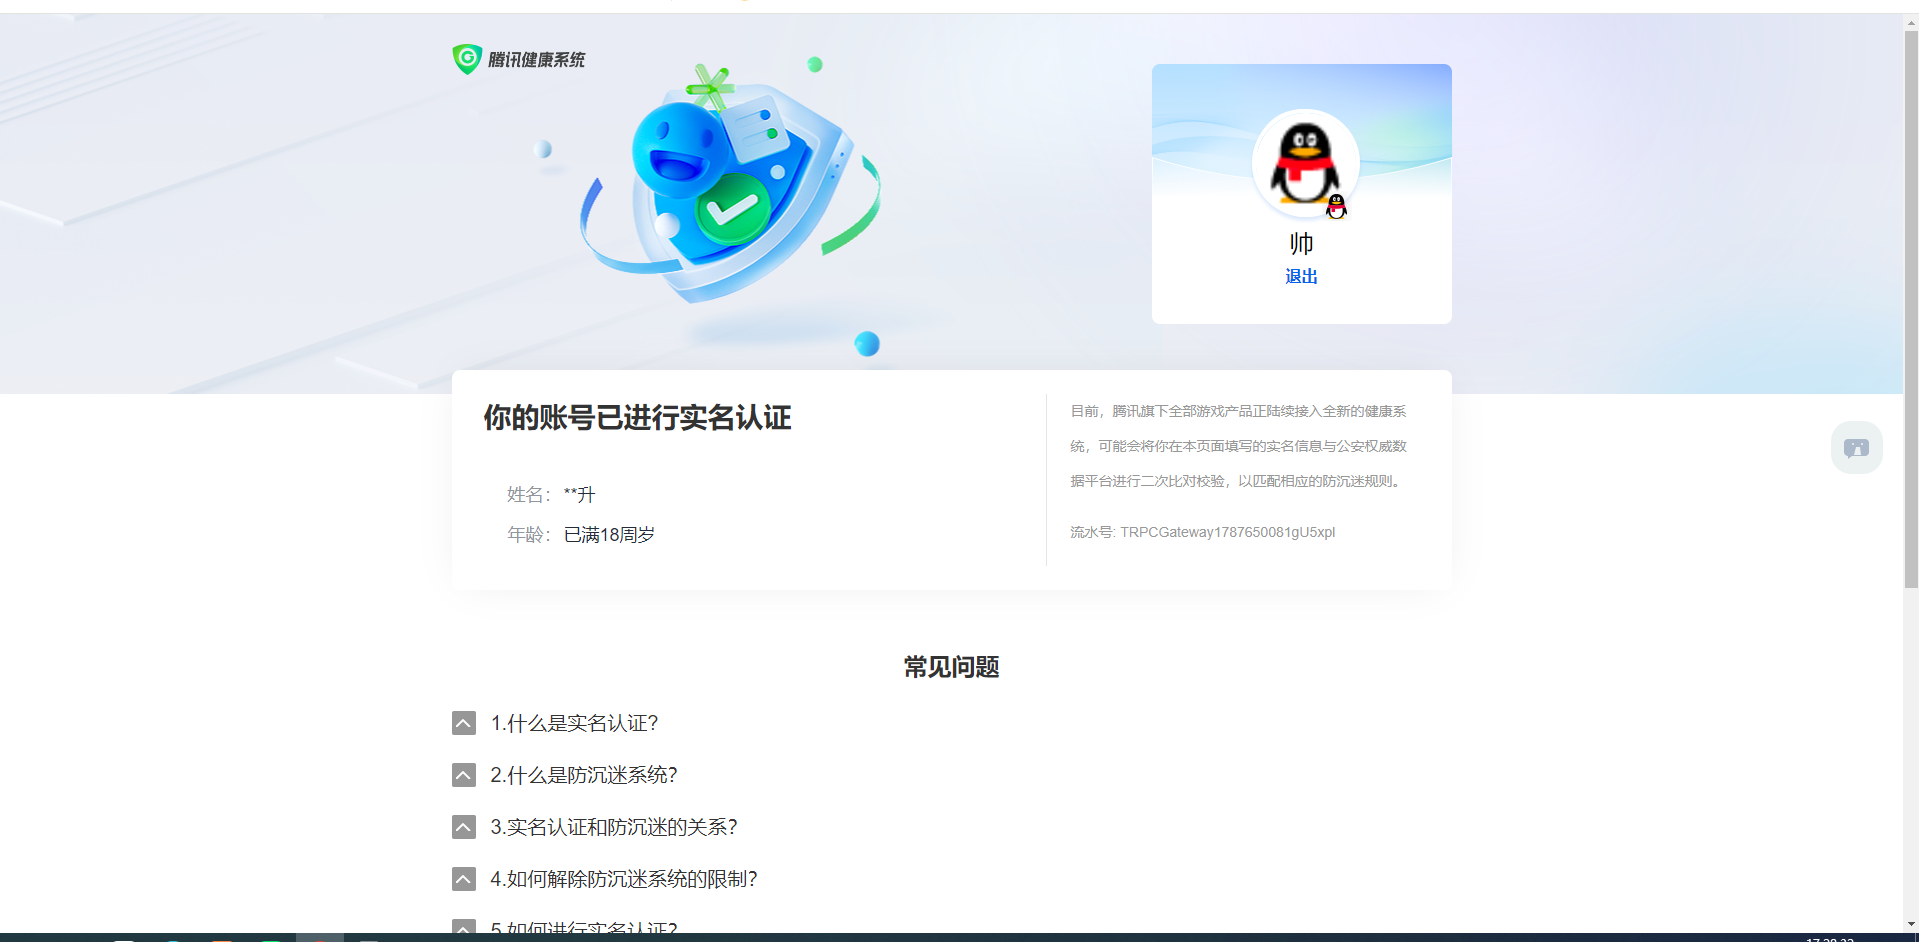1919x942 pixels.
Task: Expand question 2.什么是防沉迷系统?
Action: pyautogui.click(x=464, y=775)
